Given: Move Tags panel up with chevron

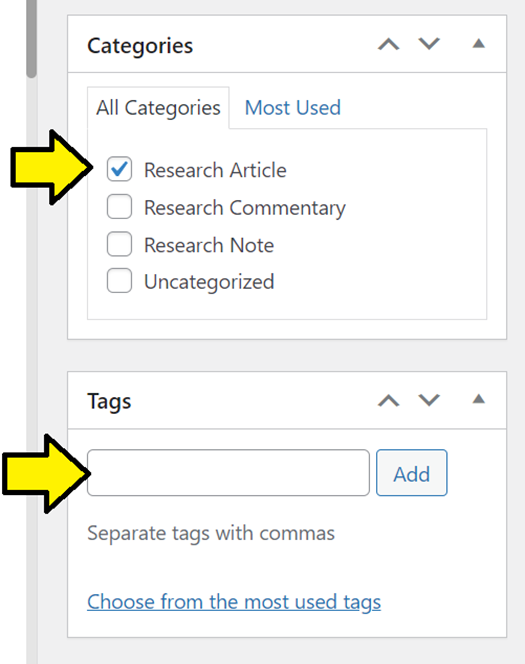Looking at the screenshot, I should tap(389, 400).
